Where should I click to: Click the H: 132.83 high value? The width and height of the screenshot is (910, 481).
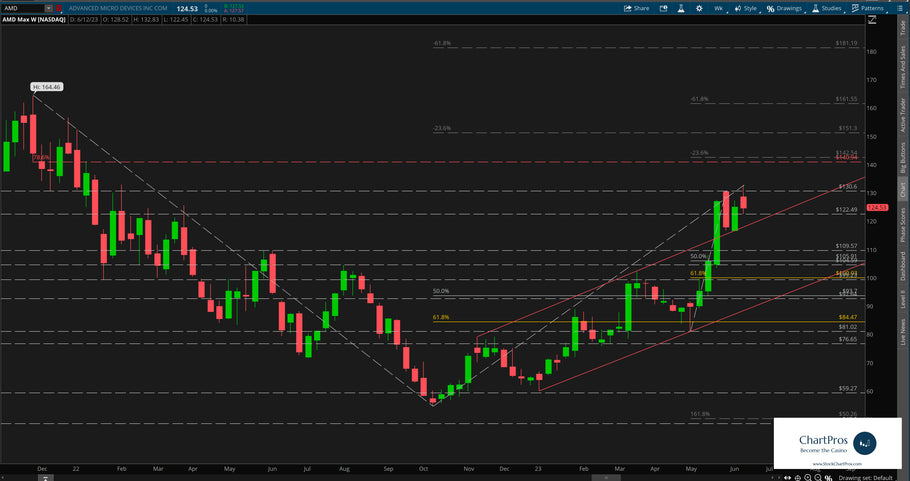pyautogui.click(x=145, y=19)
